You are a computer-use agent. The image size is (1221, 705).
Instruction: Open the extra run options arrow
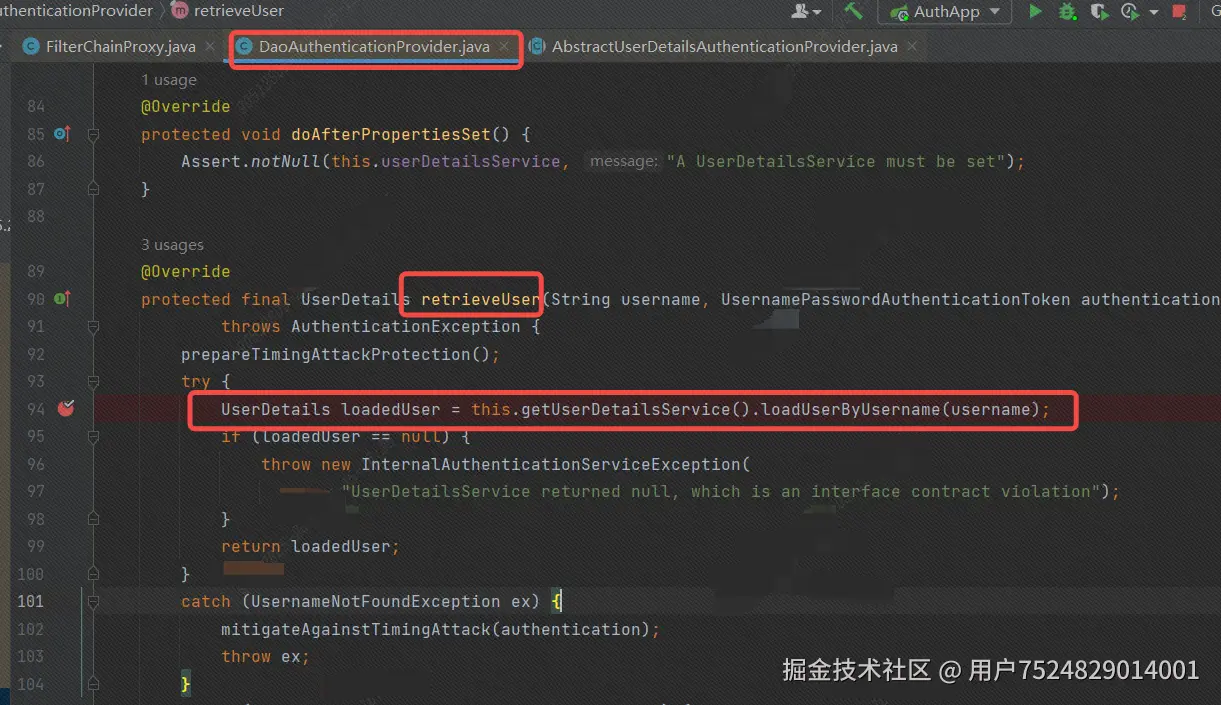1154,12
